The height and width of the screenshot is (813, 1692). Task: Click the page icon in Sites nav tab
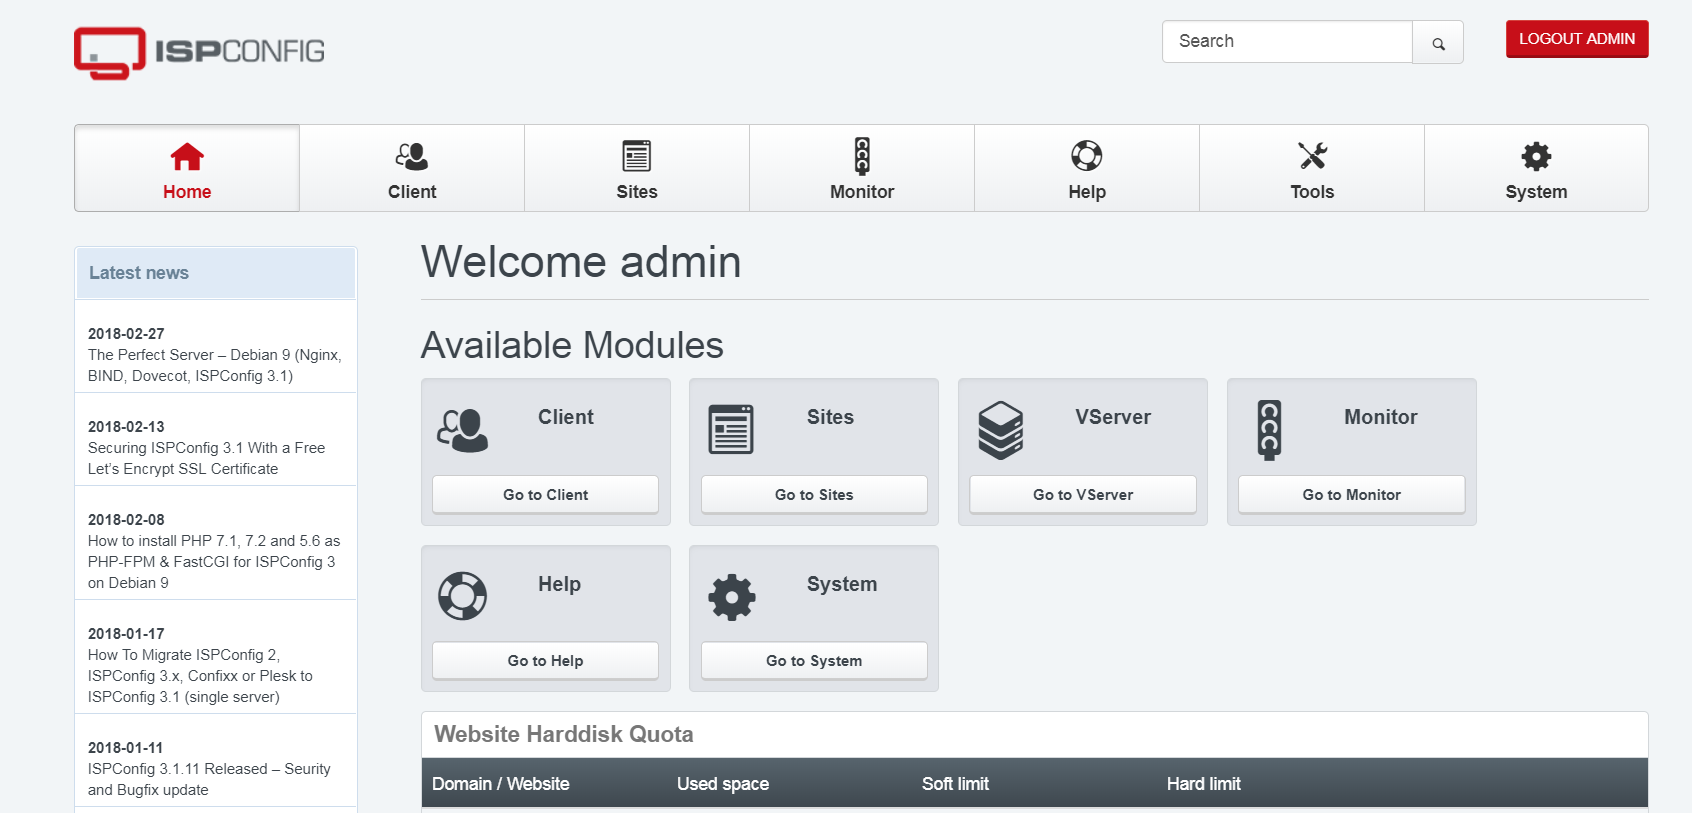click(637, 156)
